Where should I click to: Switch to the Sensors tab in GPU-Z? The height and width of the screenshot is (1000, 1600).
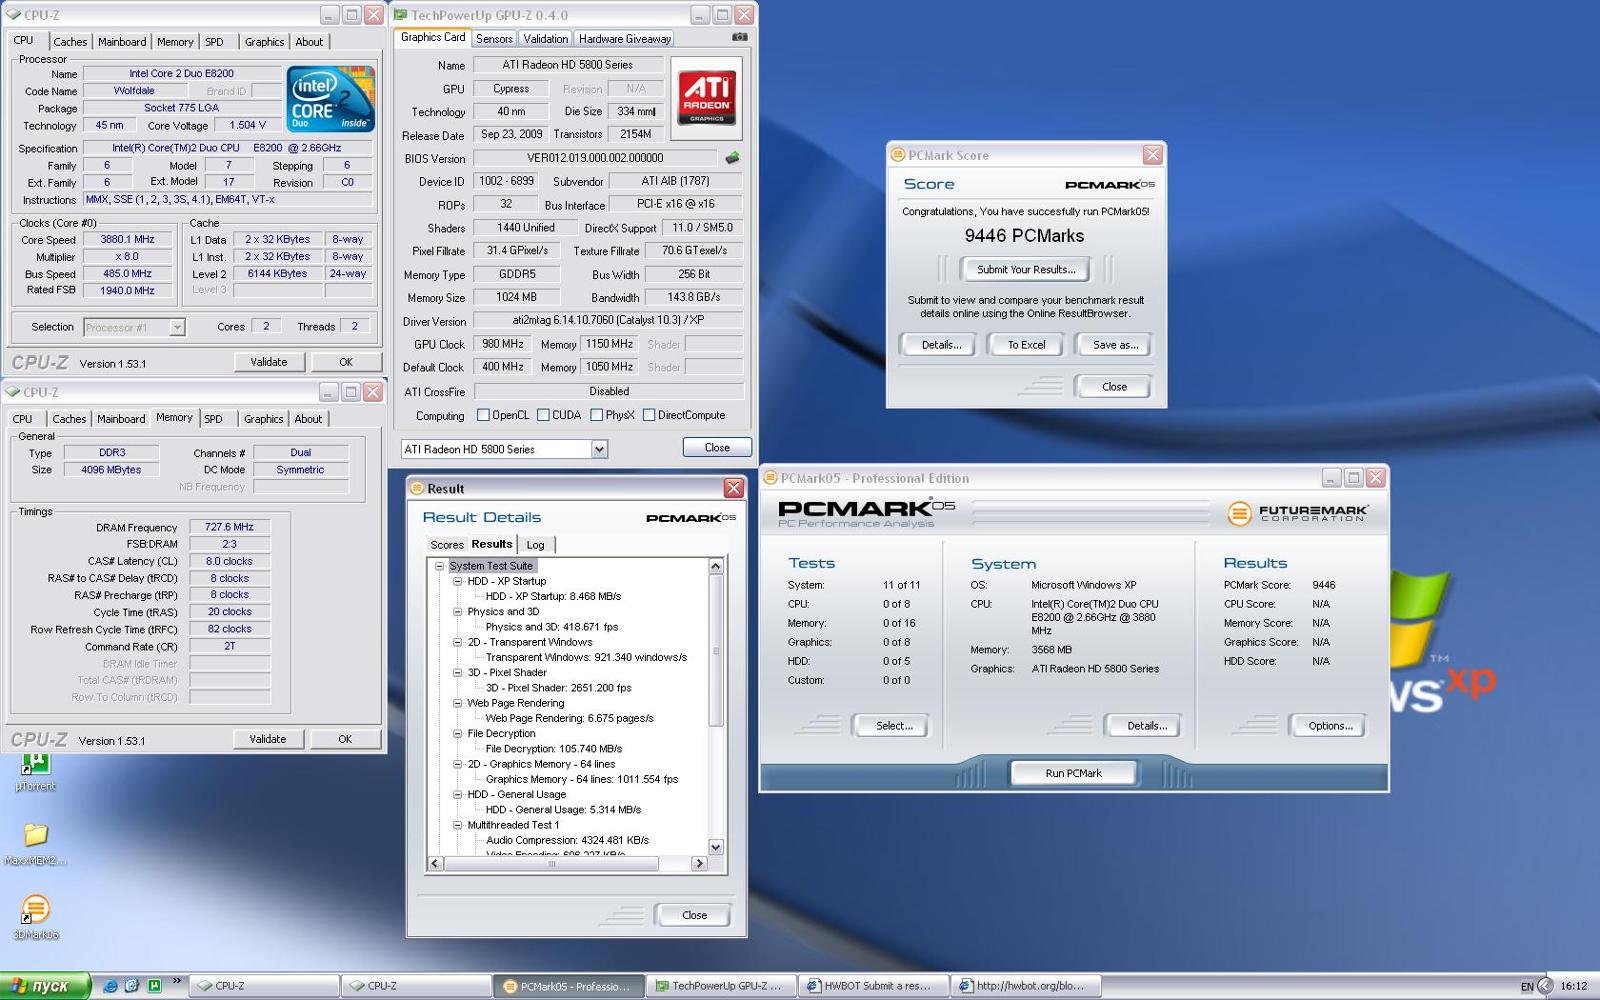[x=494, y=39]
